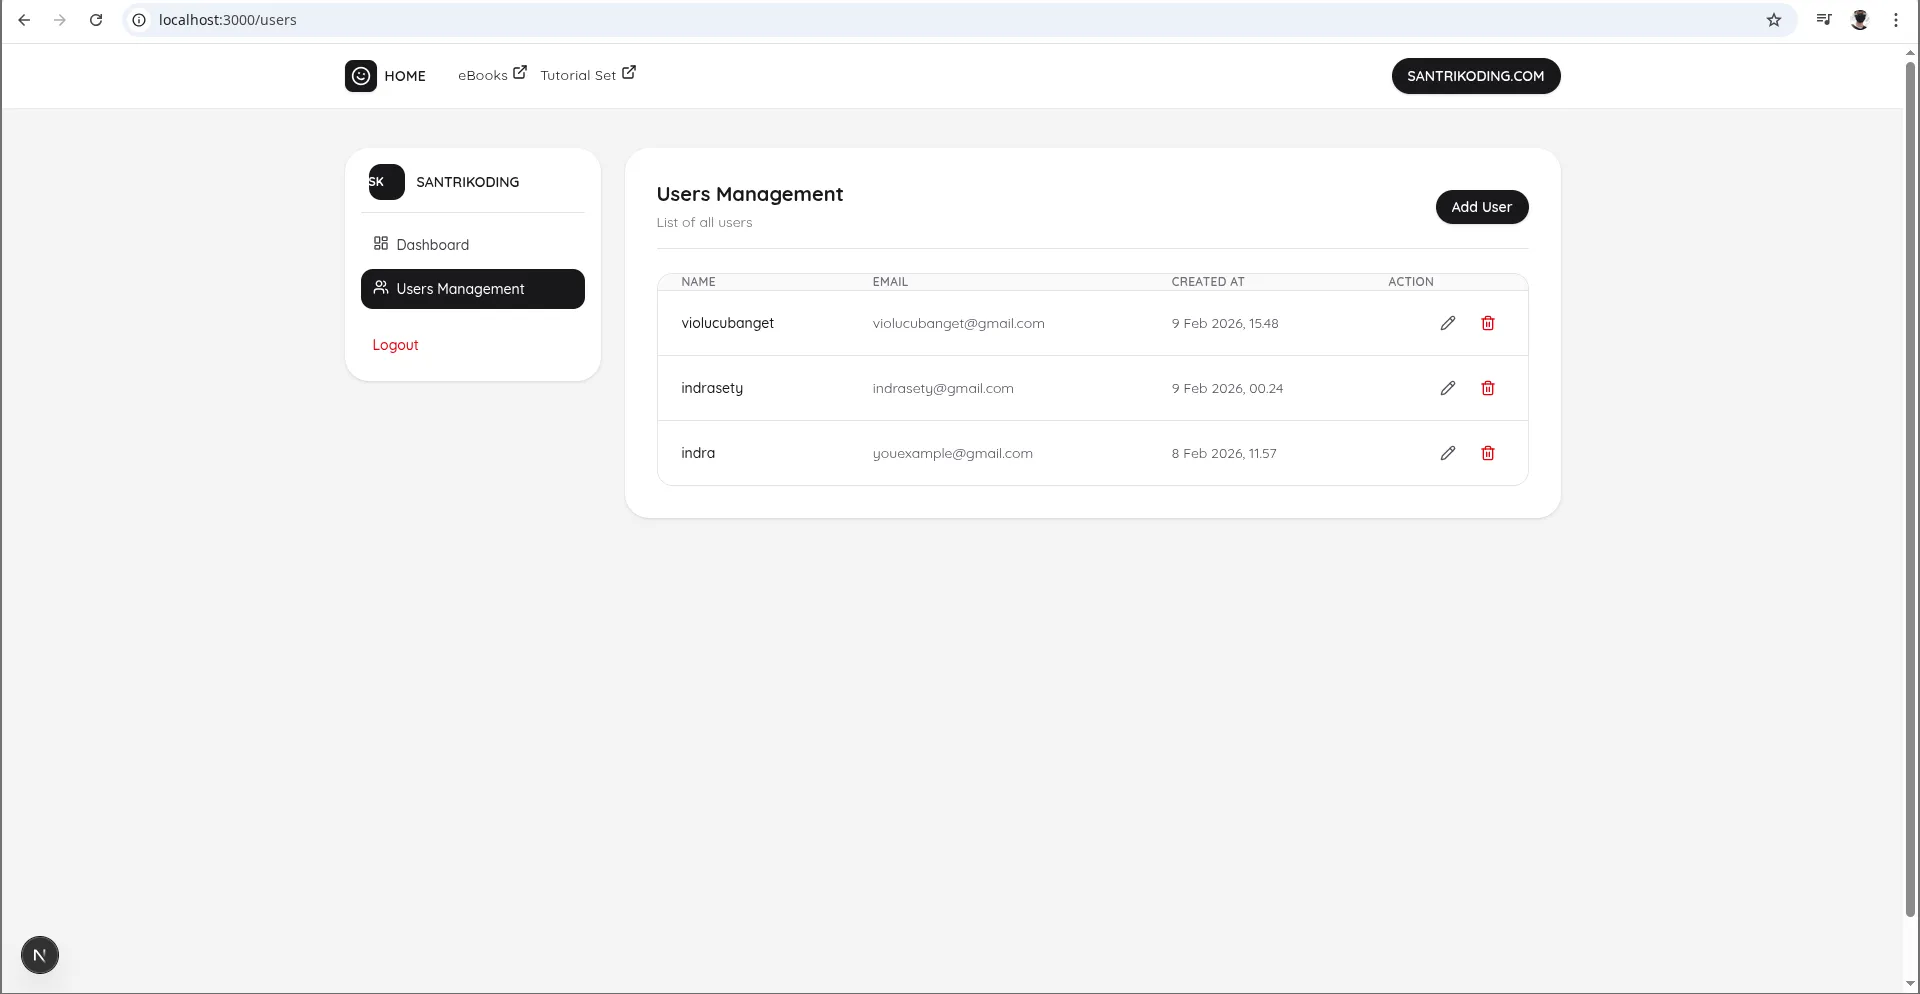The width and height of the screenshot is (1920, 994).
Task: Click the scrollbar up arrow
Action: pyautogui.click(x=1911, y=52)
